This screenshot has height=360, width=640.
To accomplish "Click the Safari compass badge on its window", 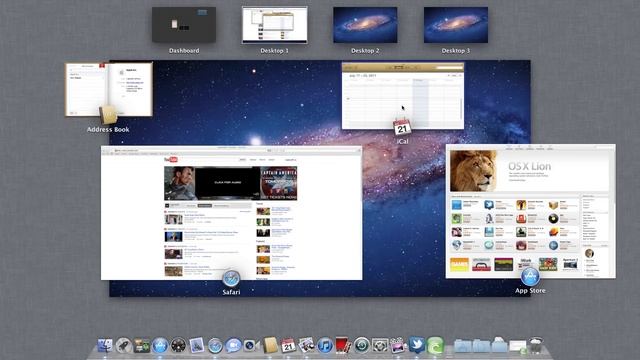I will (231, 278).
